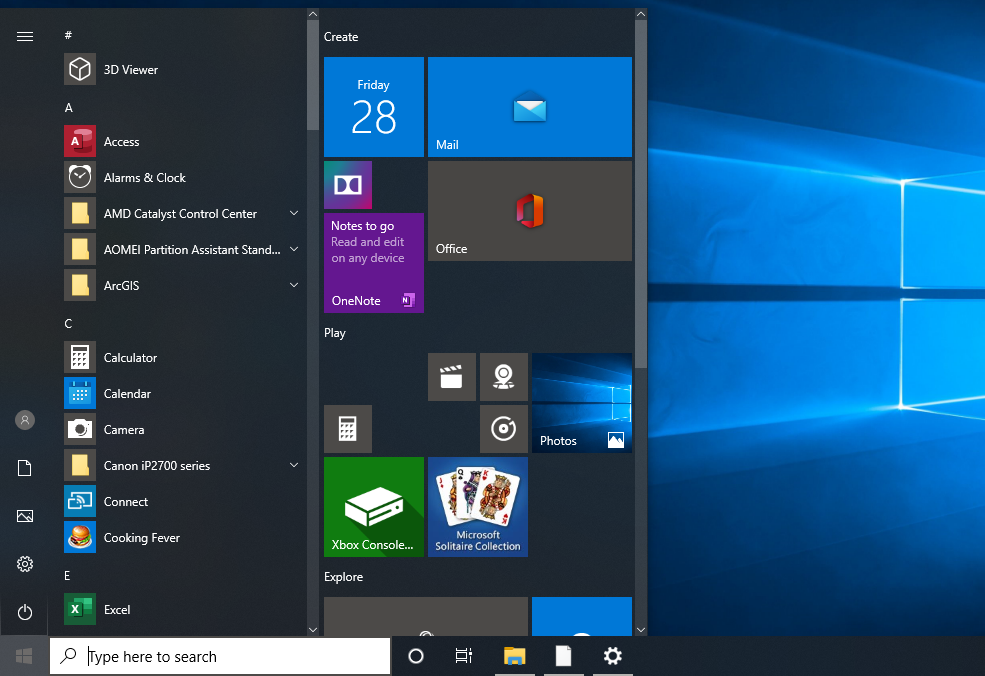Launch Xbox Console Companion tile

pos(373,506)
